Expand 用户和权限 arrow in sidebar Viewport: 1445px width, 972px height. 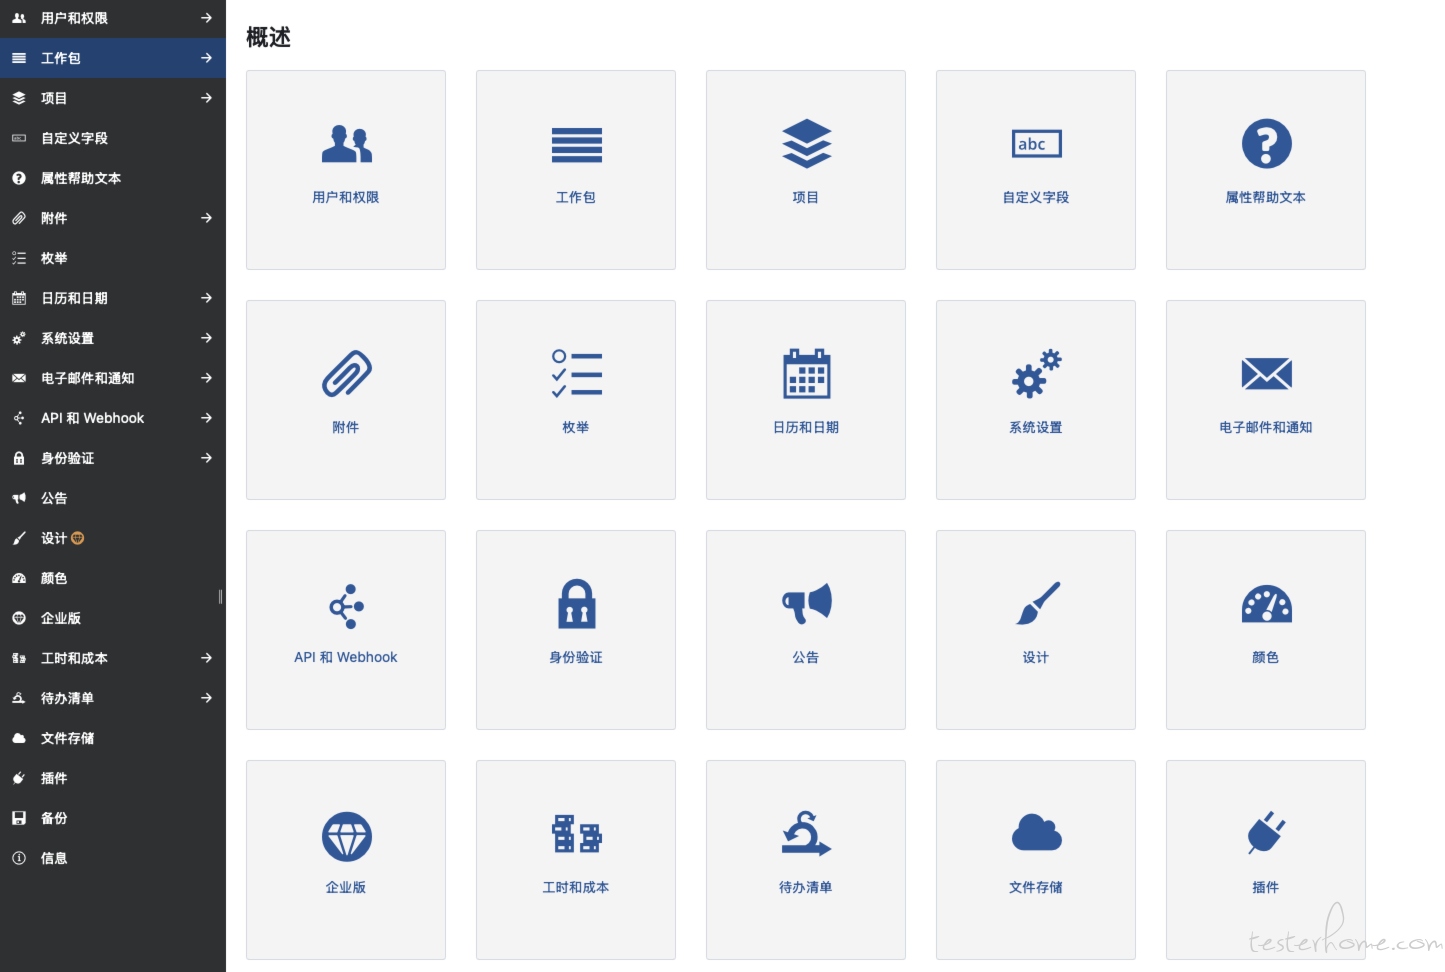tap(206, 18)
